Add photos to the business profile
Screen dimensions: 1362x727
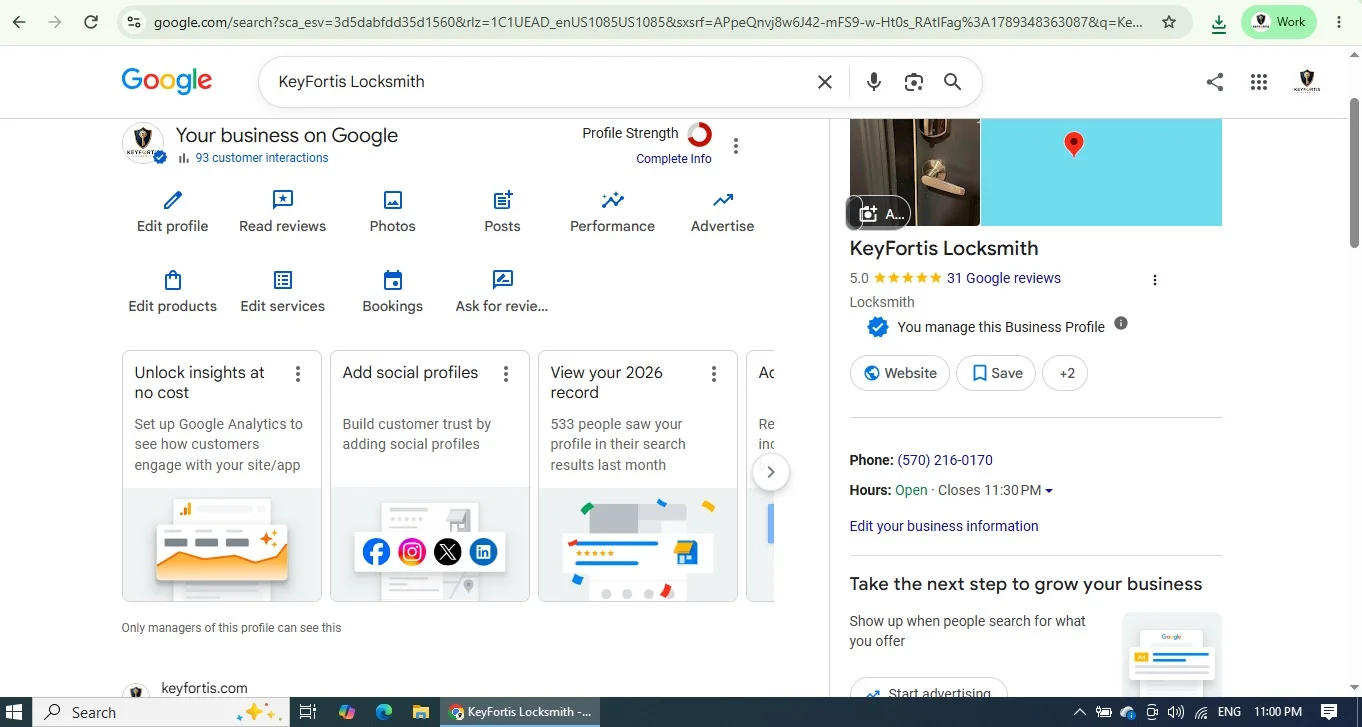pyautogui.click(x=879, y=213)
